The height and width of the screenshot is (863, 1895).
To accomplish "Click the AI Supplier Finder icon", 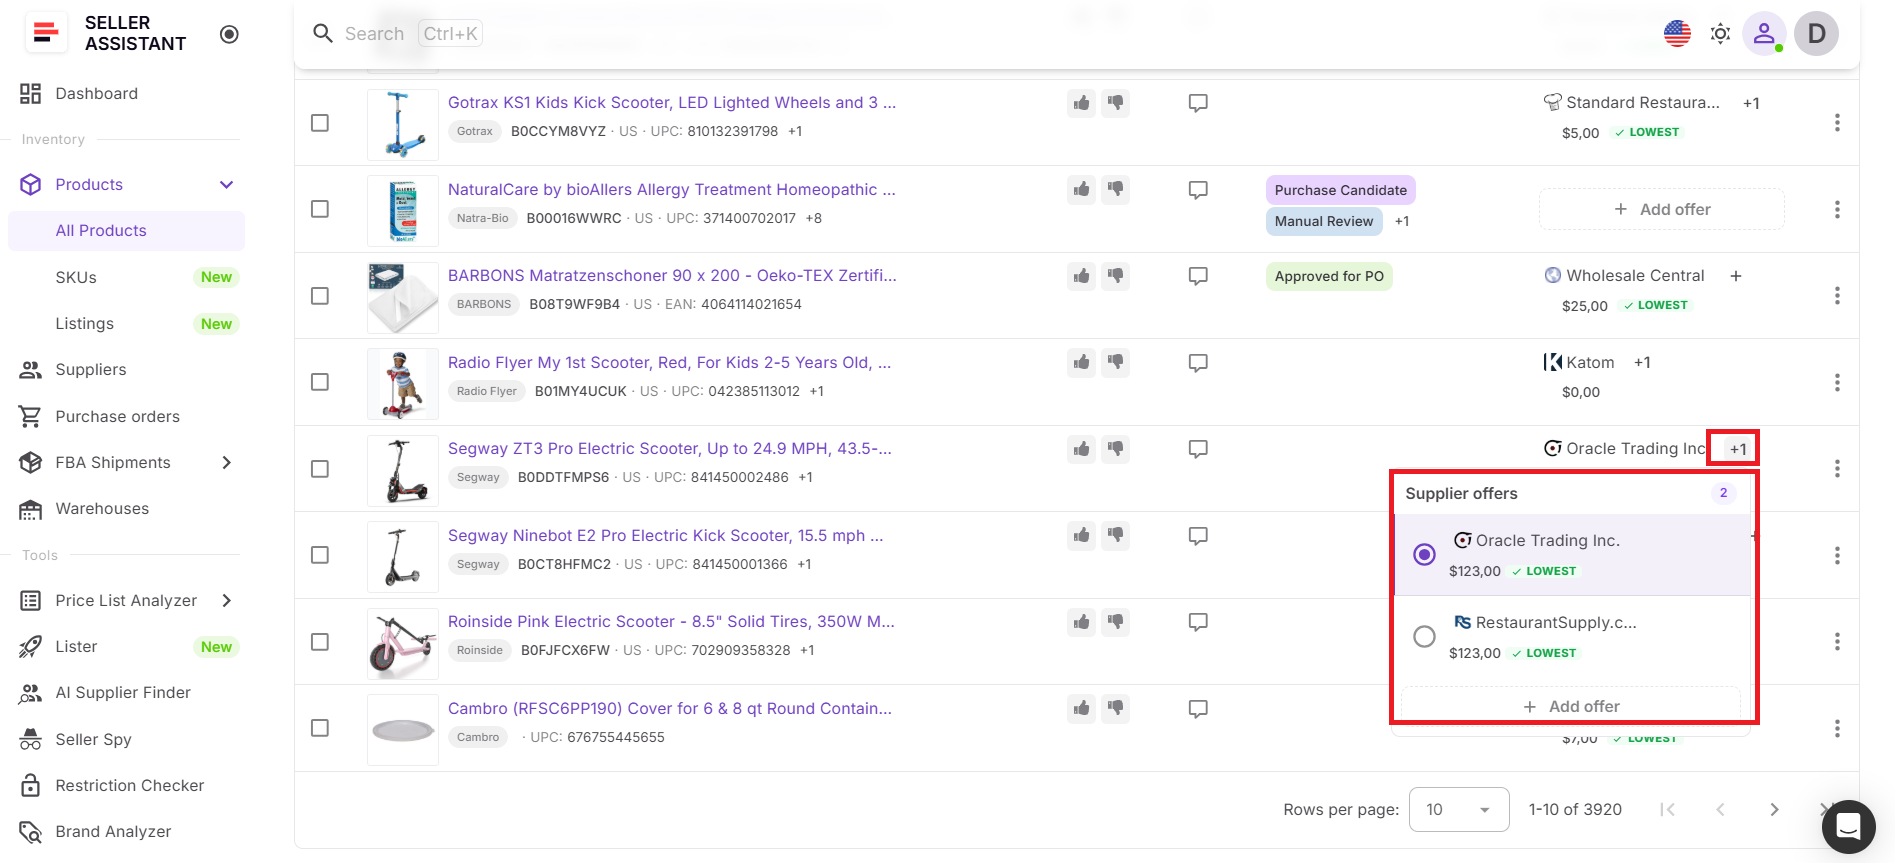I will pyautogui.click(x=31, y=693).
